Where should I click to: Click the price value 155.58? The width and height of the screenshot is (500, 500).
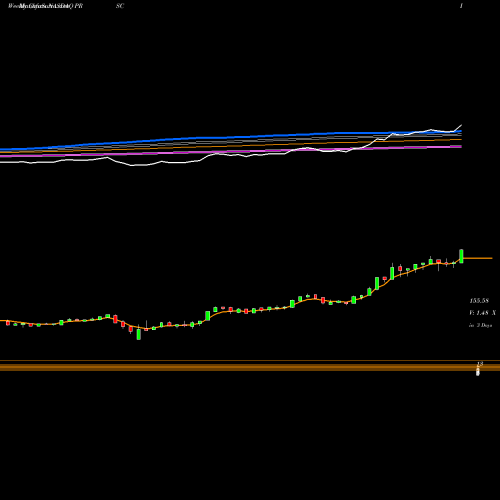tap(479, 301)
